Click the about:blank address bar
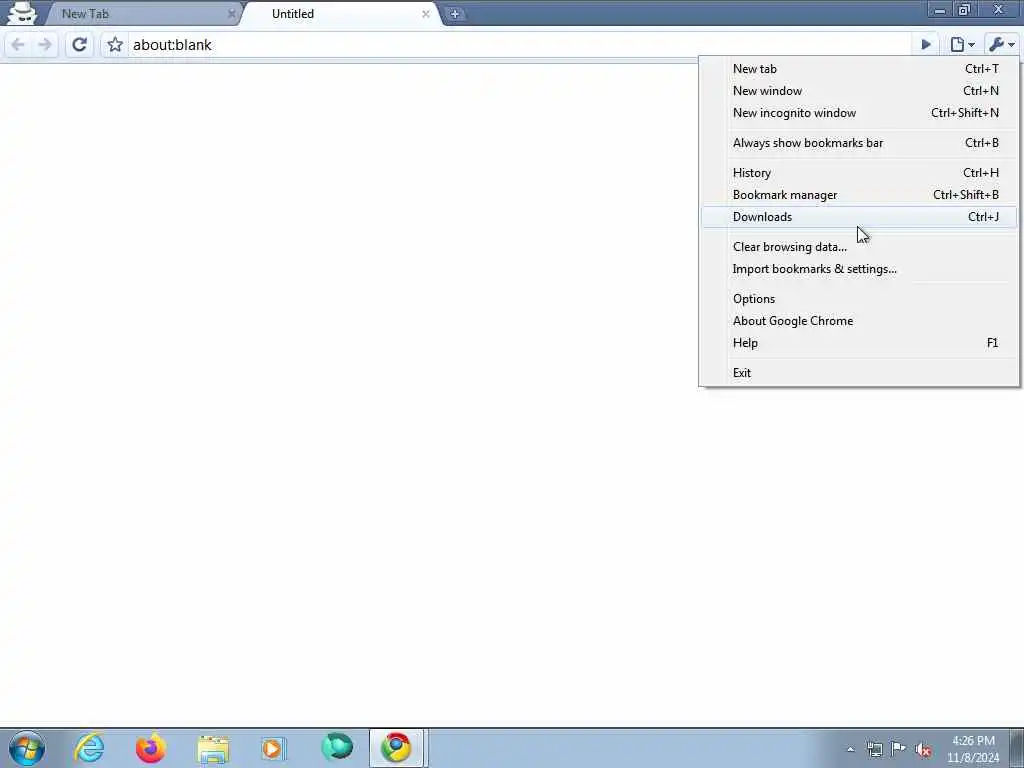 (x=519, y=44)
